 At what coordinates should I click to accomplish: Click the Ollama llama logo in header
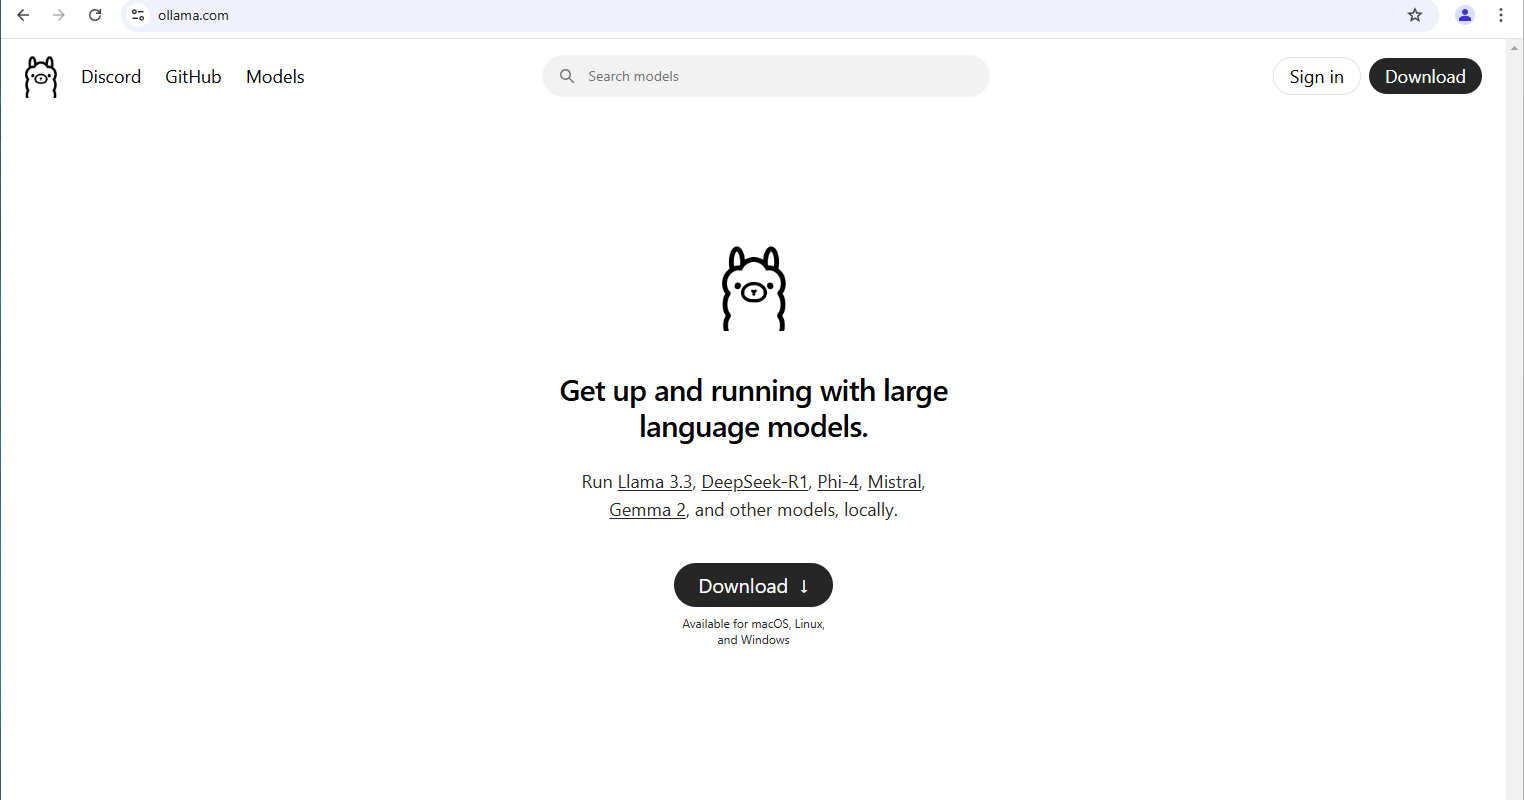(41, 77)
